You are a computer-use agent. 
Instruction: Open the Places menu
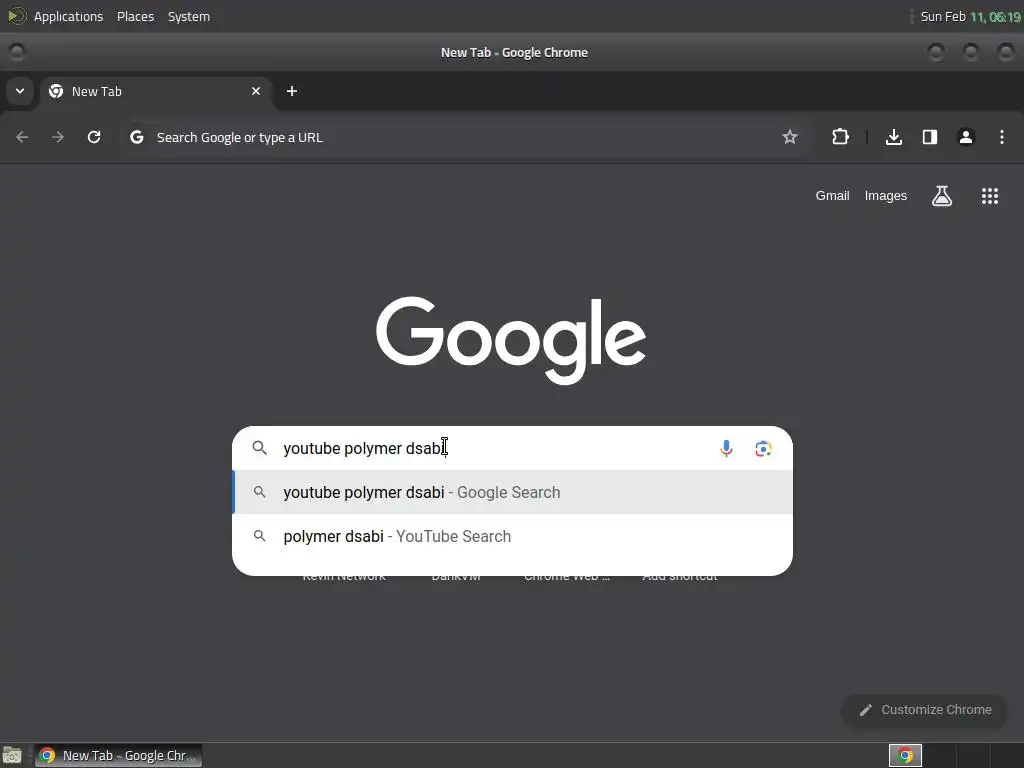(135, 16)
